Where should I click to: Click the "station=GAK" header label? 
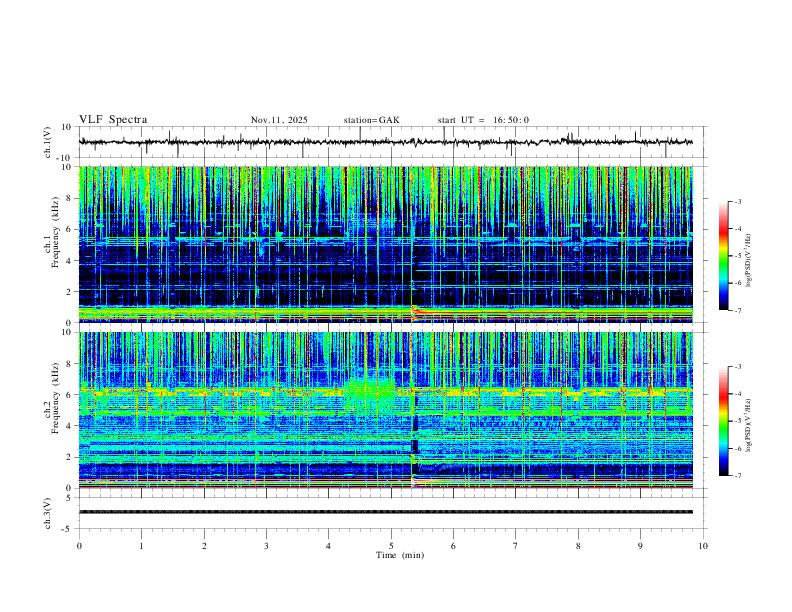[x=371, y=120]
